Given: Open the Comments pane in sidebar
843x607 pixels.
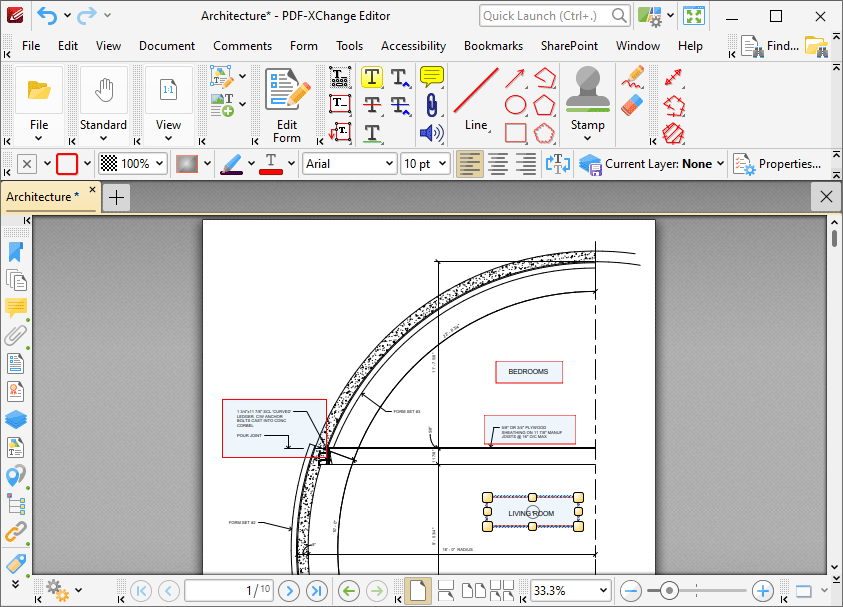Looking at the screenshot, I should tap(16, 308).
